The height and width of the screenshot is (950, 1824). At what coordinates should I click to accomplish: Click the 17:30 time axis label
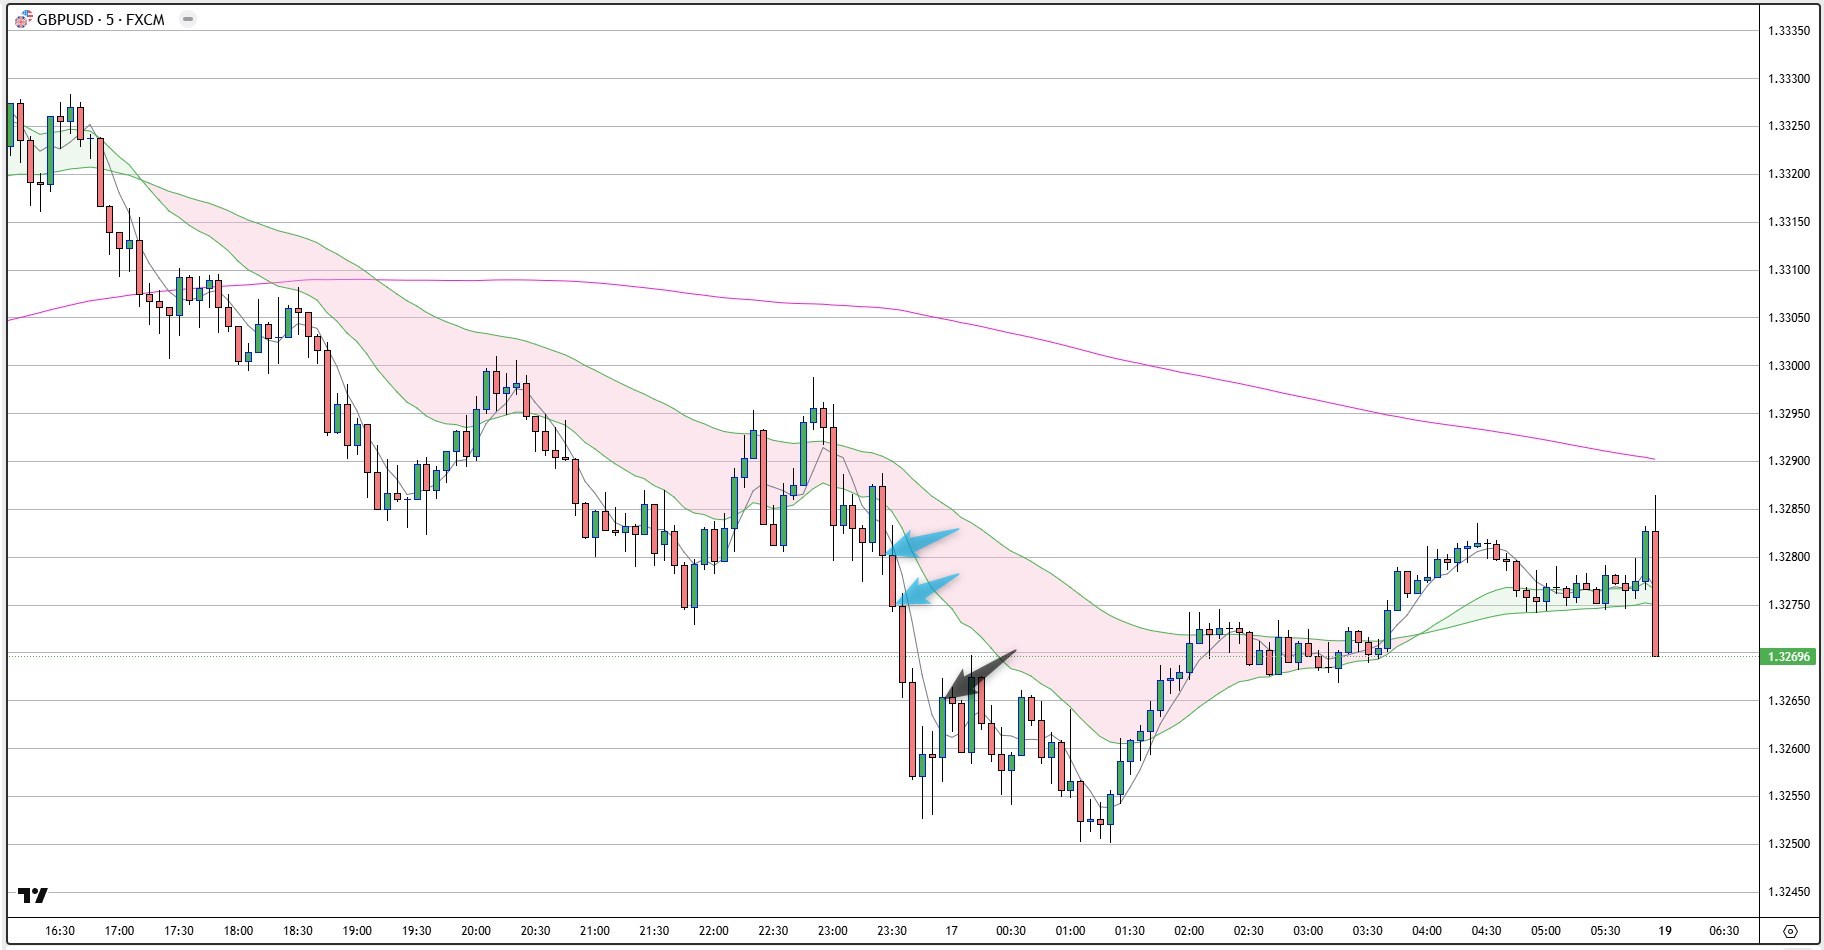coord(179,931)
